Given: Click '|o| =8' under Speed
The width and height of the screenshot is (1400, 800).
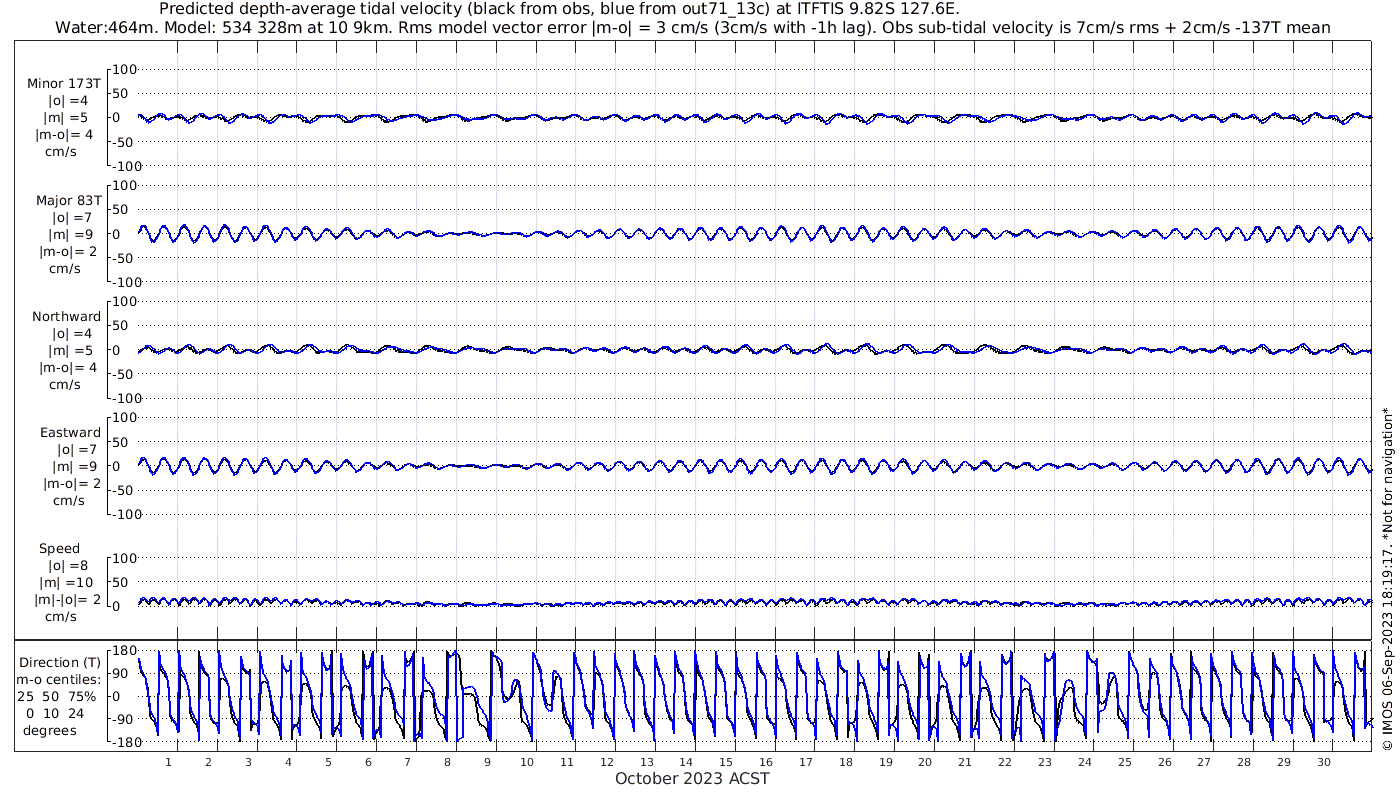Looking at the screenshot, I should click(x=69, y=566).
